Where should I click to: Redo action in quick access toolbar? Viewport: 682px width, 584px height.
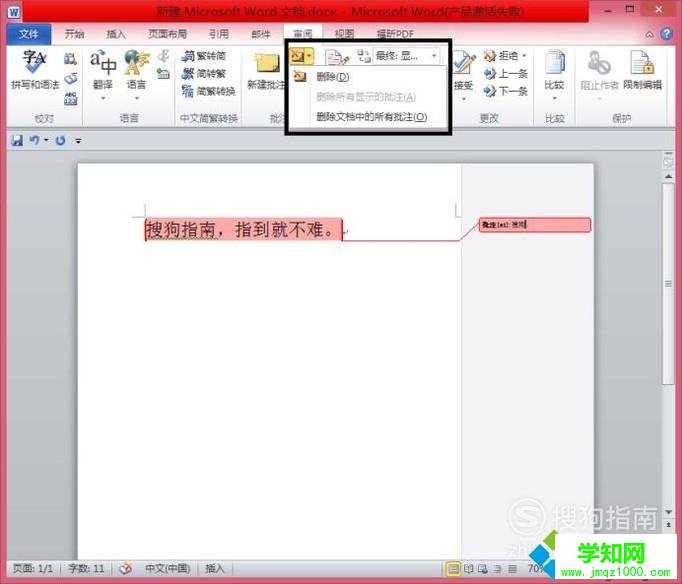[60, 140]
